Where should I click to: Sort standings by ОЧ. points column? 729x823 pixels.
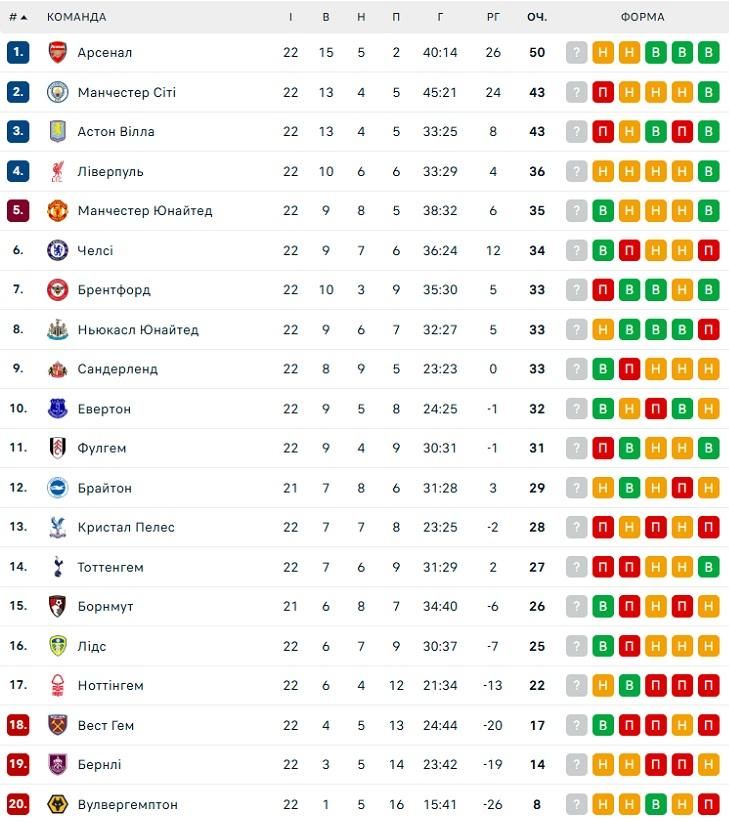(x=537, y=17)
